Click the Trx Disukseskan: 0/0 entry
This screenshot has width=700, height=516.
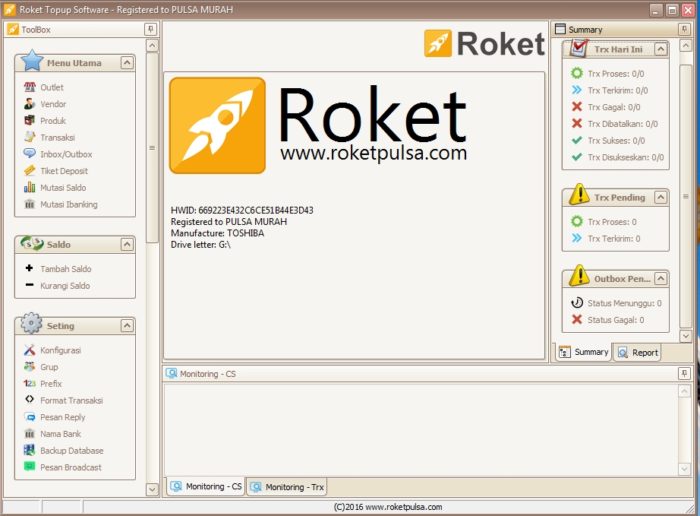click(625, 157)
